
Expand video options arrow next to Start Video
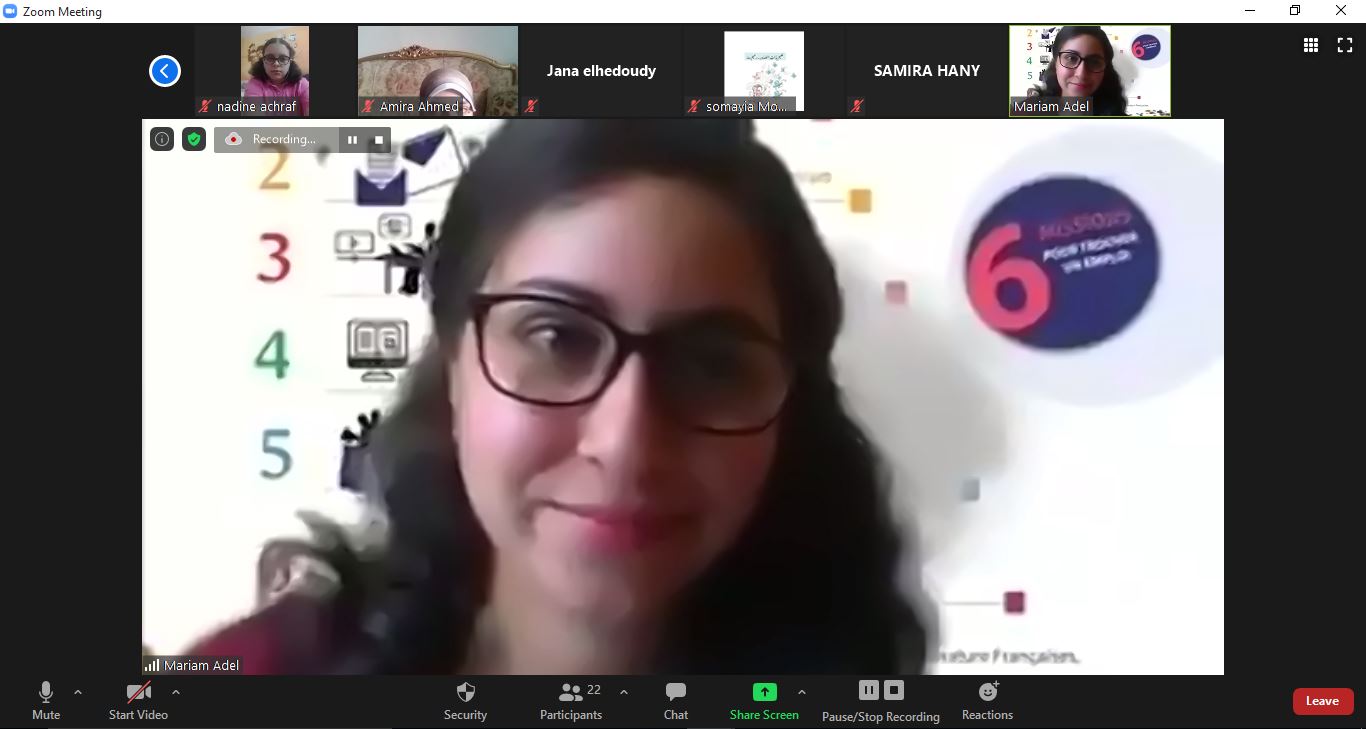coord(176,692)
